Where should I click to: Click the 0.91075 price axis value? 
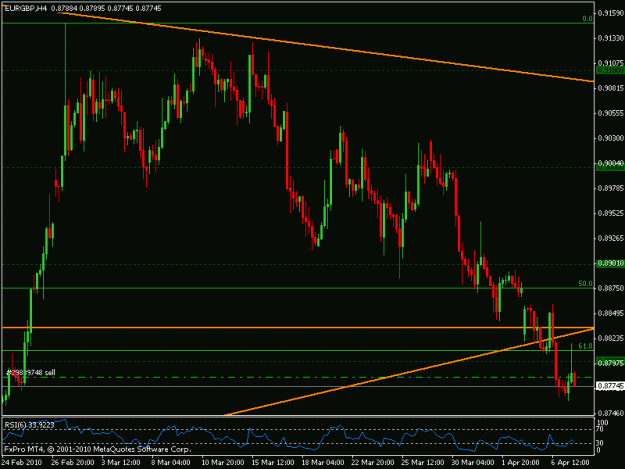[x=611, y=63]
